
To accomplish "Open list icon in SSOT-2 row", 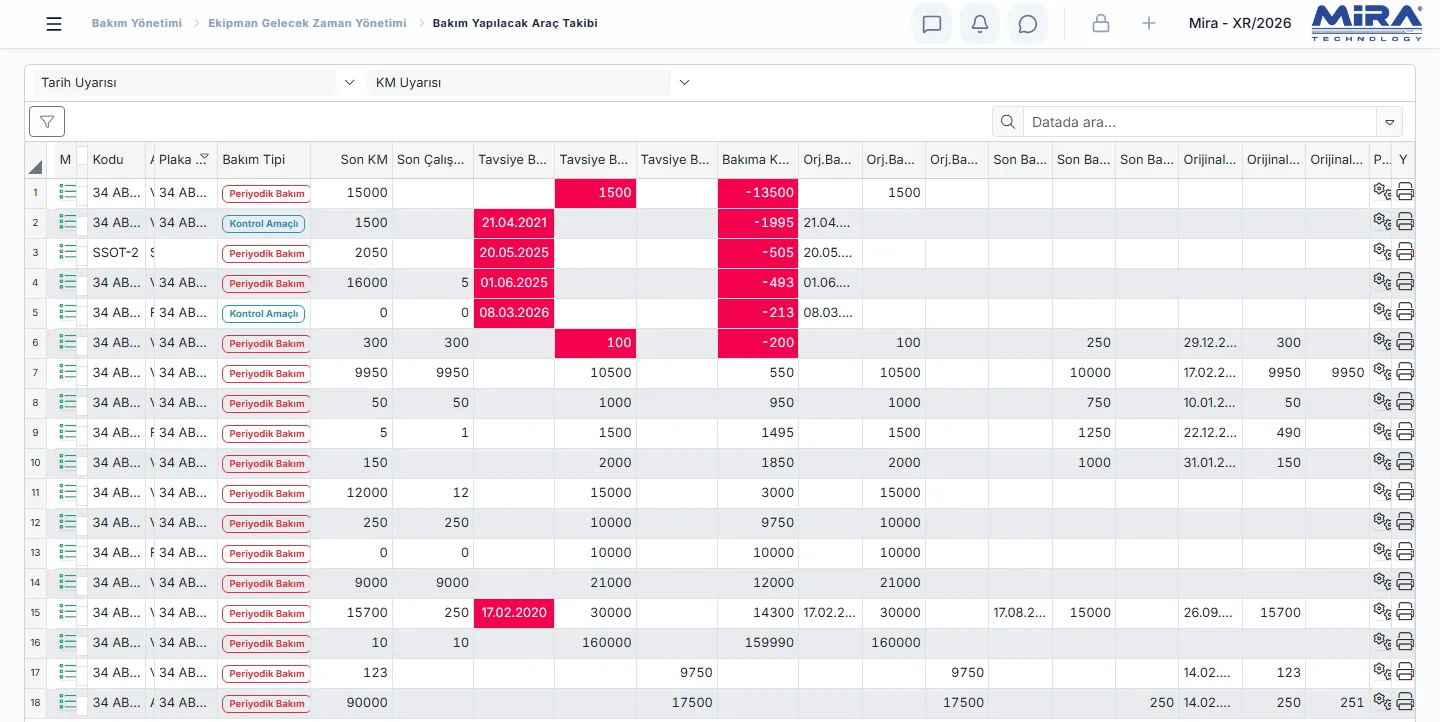I will (68, 252).
